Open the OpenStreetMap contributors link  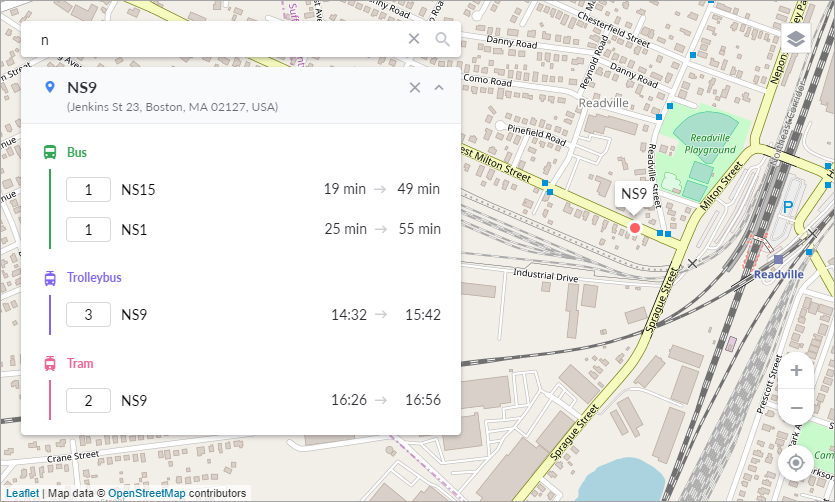click(146, 493)
